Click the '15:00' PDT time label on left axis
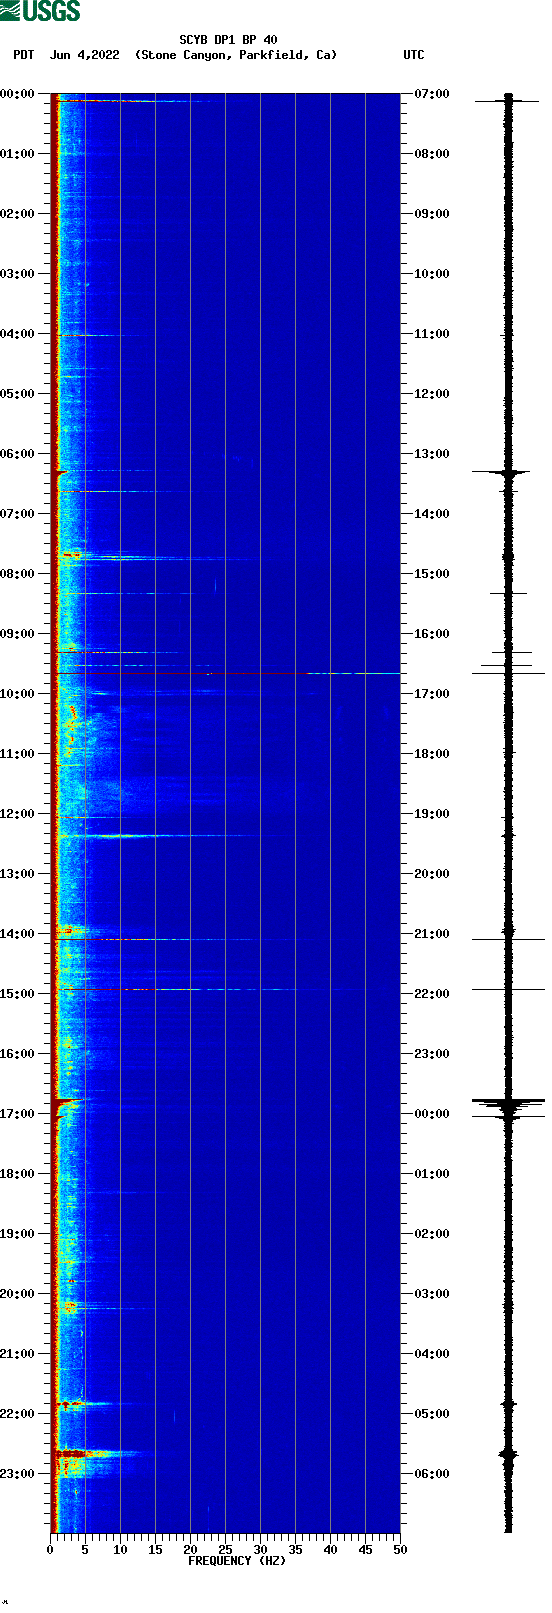This screenshot has height=1613, width=552. point(18,994)
